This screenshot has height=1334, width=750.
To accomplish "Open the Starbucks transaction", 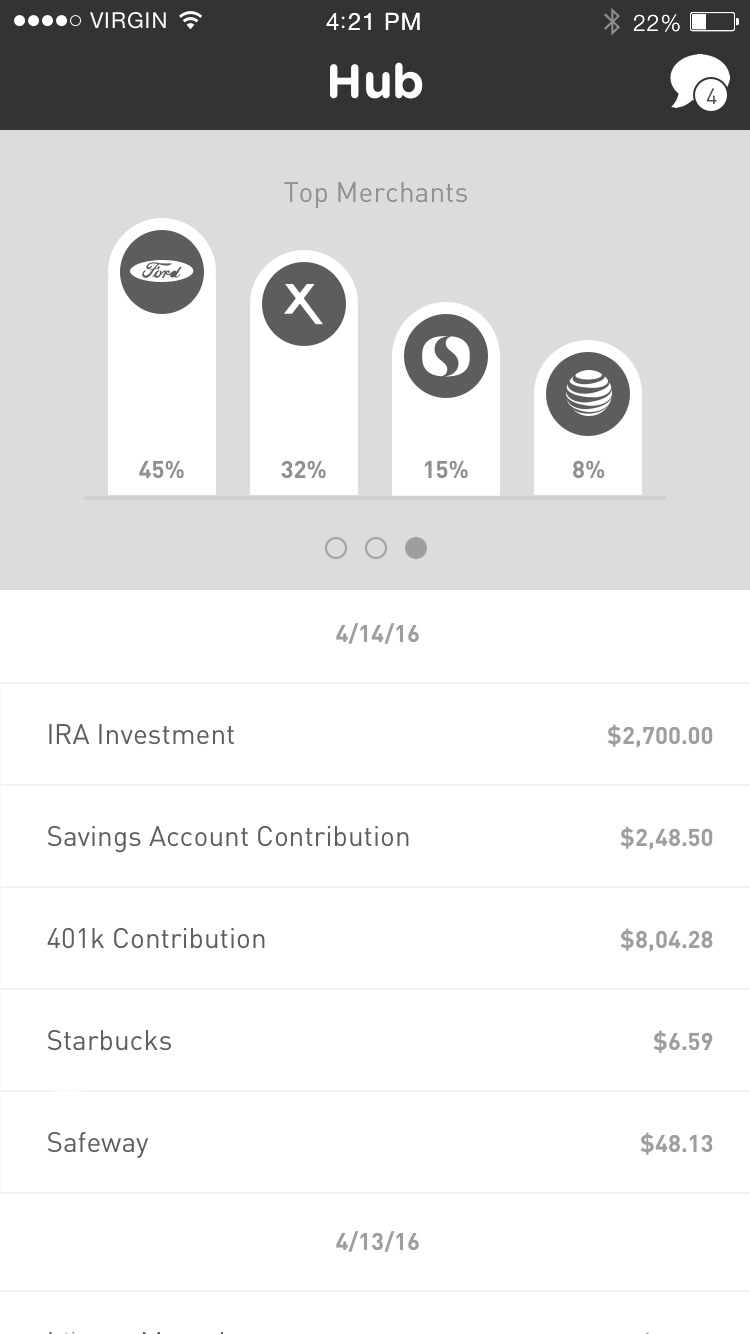I will point(375,1041).
